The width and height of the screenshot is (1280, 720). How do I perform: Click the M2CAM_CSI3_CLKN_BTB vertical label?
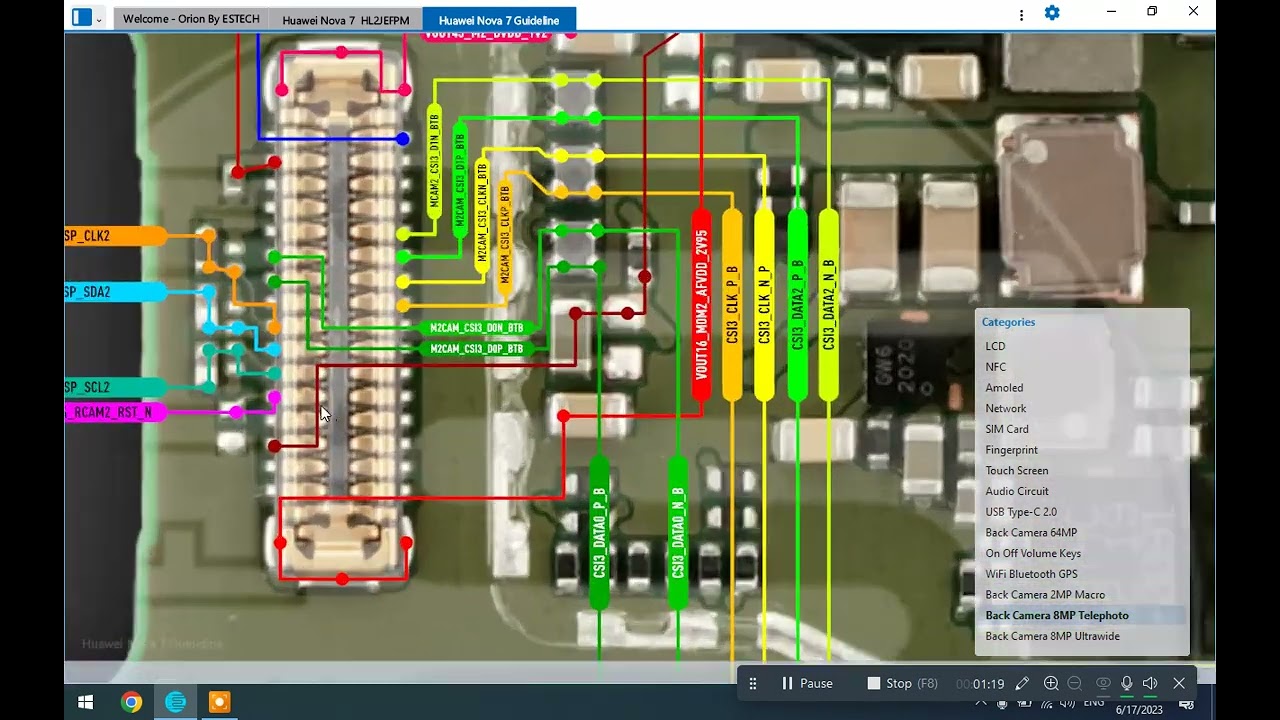tap(482, 217)
